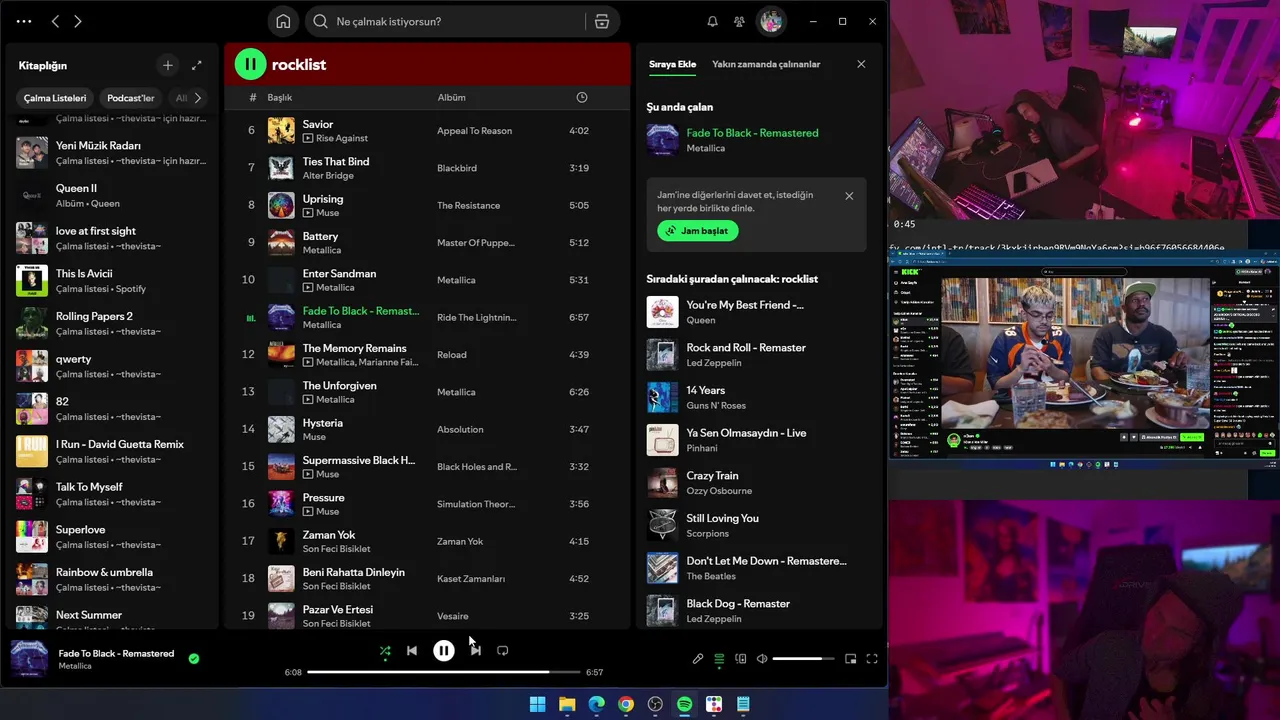Switch to full screen view icon

872,659
